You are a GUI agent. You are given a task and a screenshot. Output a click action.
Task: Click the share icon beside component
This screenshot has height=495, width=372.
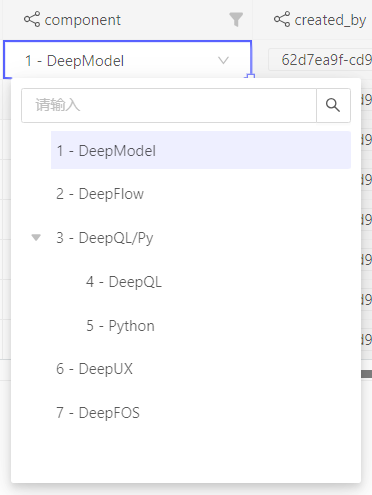point(32,19)
